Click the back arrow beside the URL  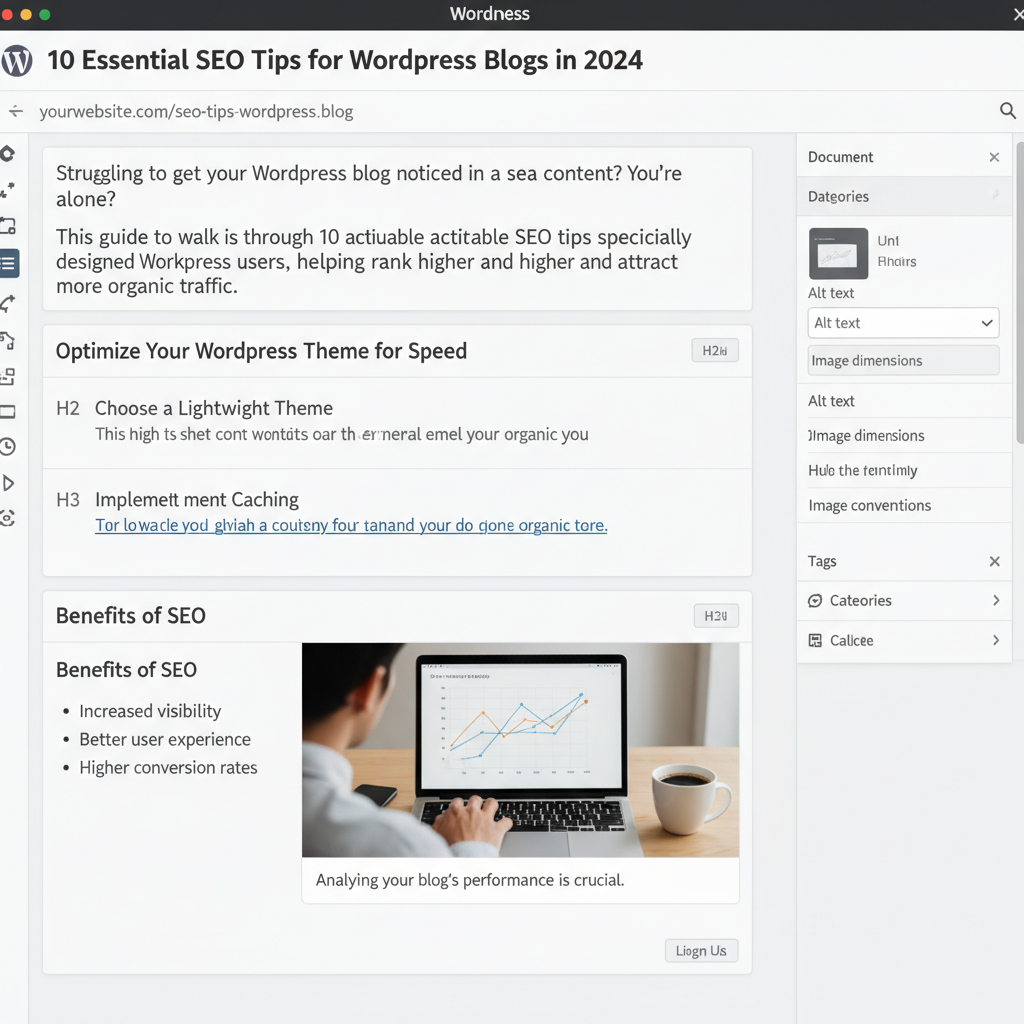(x=15, y=111)
